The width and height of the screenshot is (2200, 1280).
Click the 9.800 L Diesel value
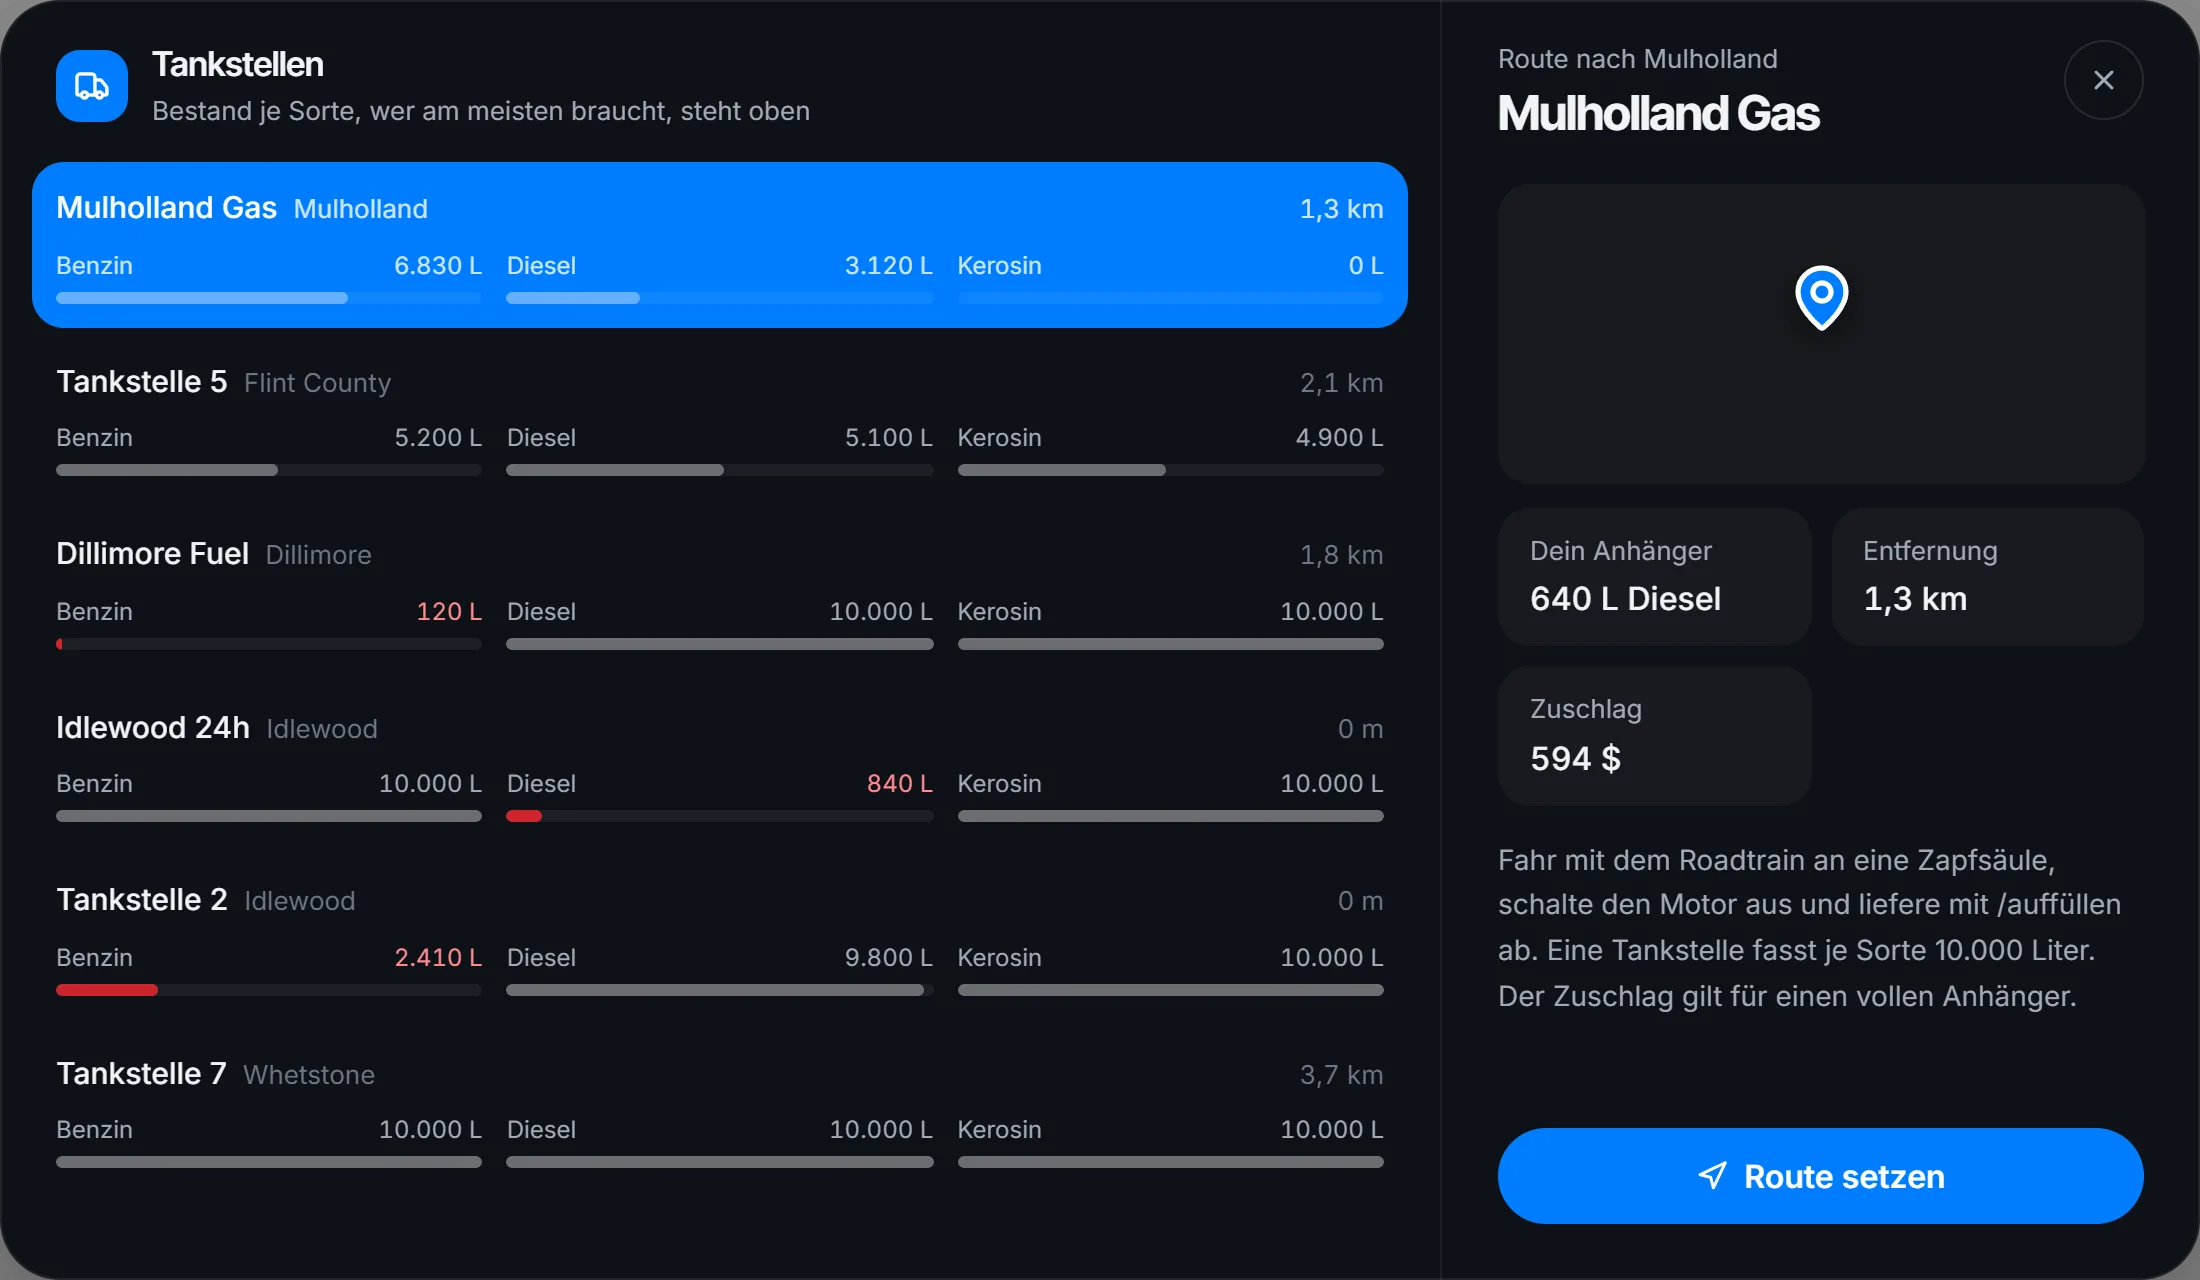889,957
